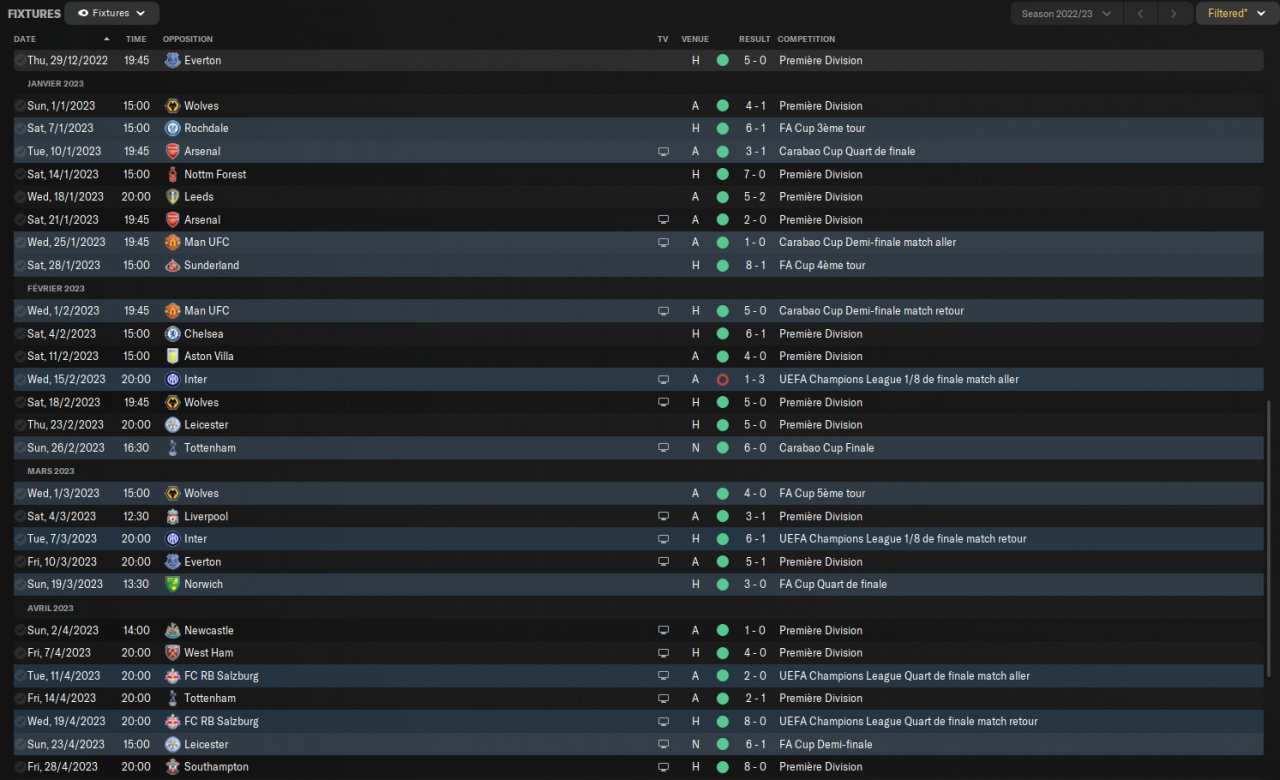Click the 'FA Cup Demi-finale' competition text
This screenshot has width=1280, height=780.
point(826,744)
